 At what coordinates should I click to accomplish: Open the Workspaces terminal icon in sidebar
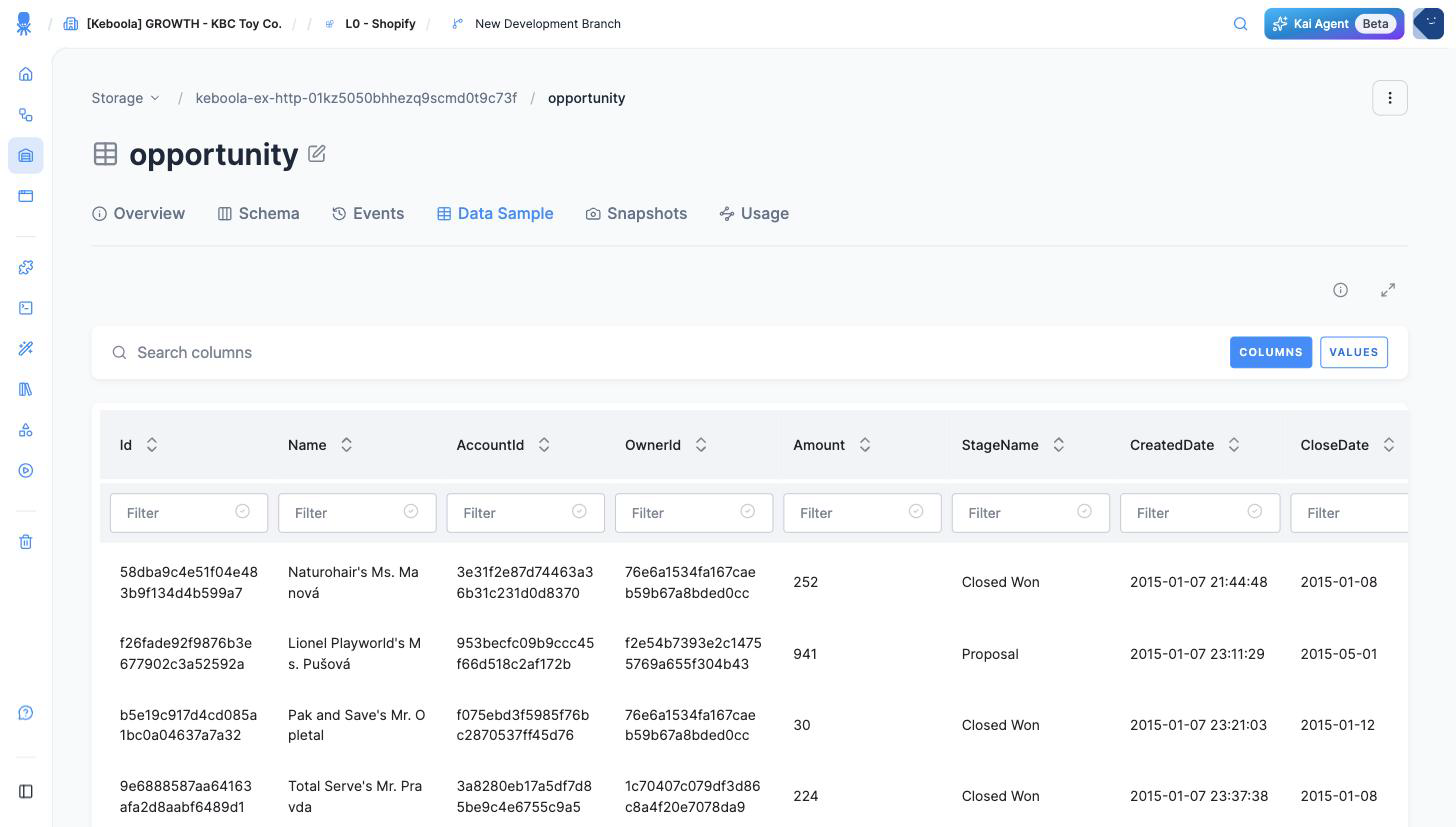click(26, 308)
